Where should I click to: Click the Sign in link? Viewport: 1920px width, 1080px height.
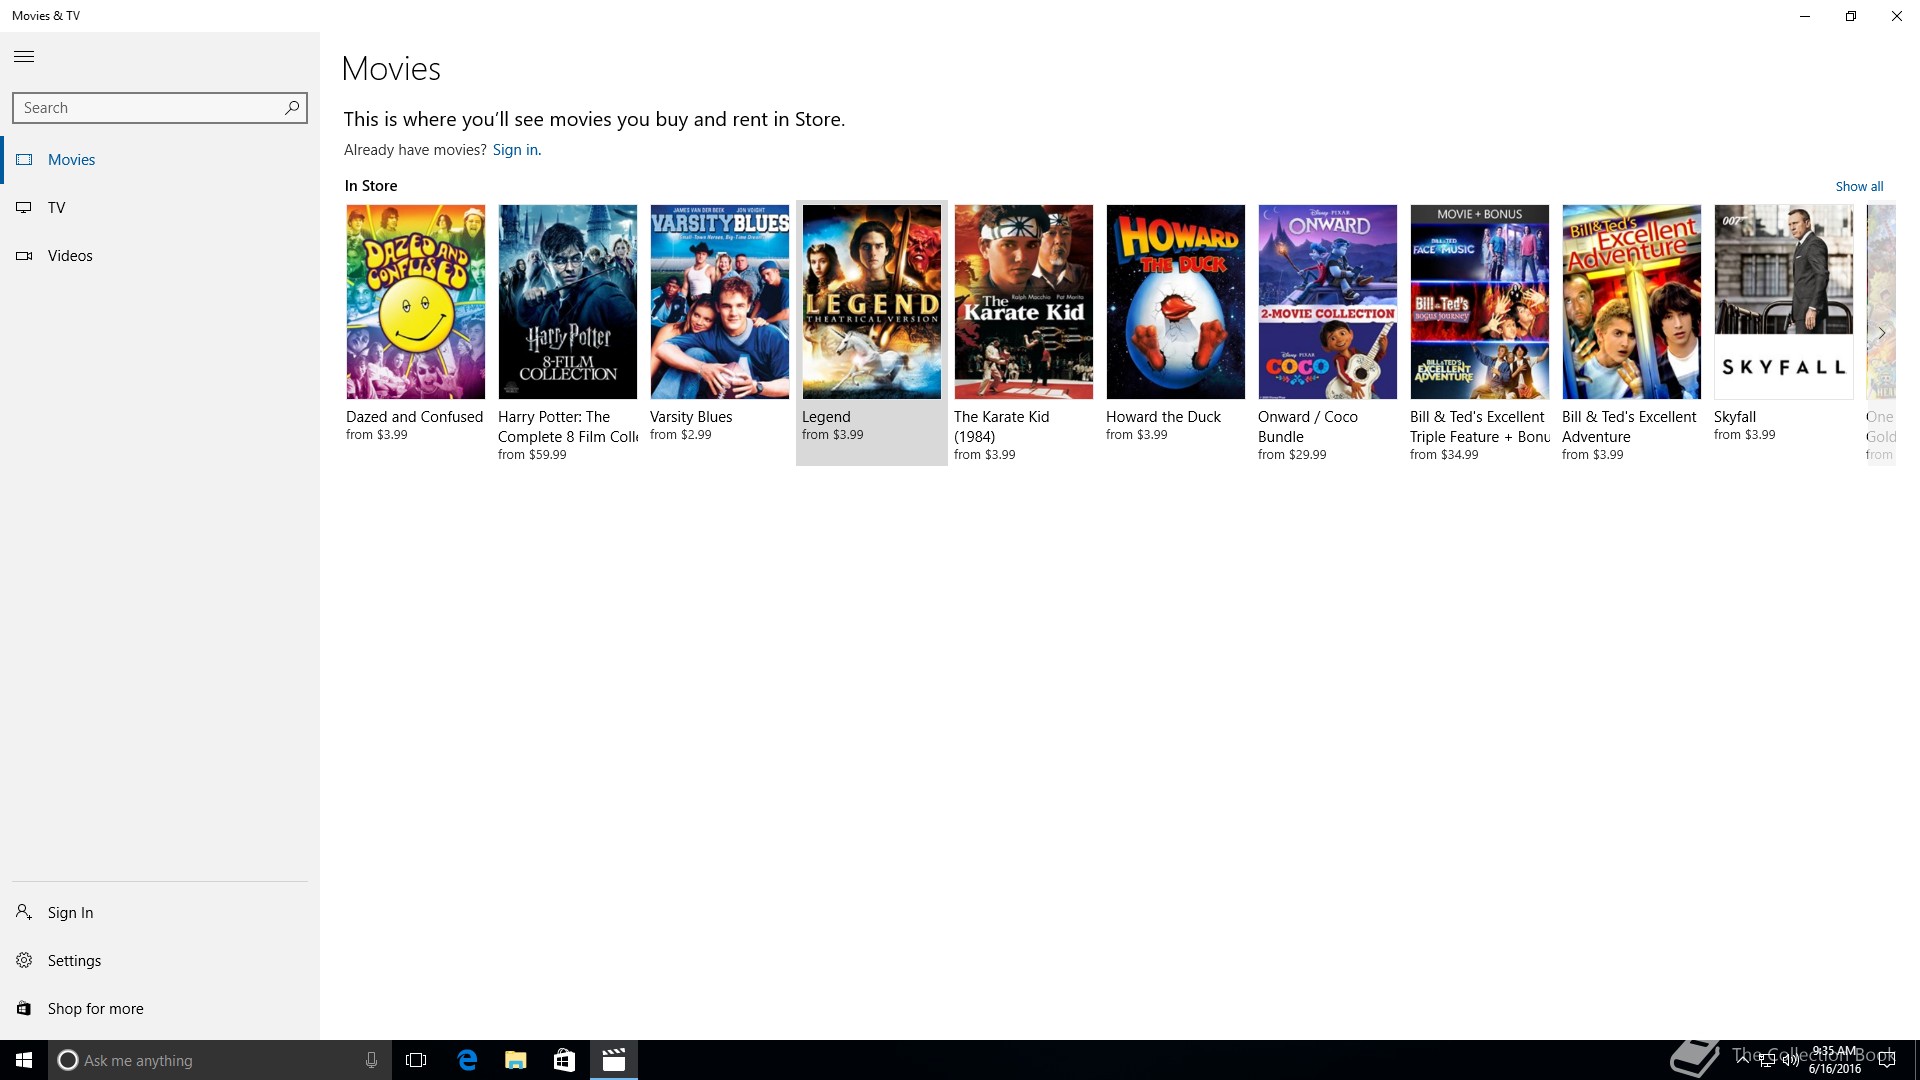(x=515, y=150)
